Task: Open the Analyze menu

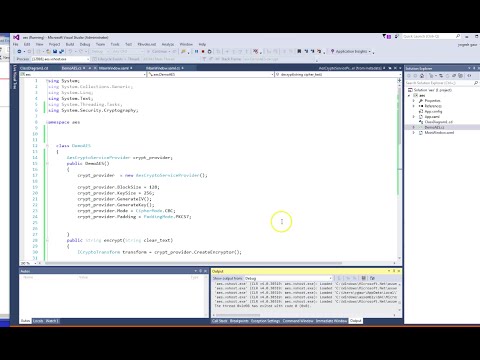Action: click(168, 44)
